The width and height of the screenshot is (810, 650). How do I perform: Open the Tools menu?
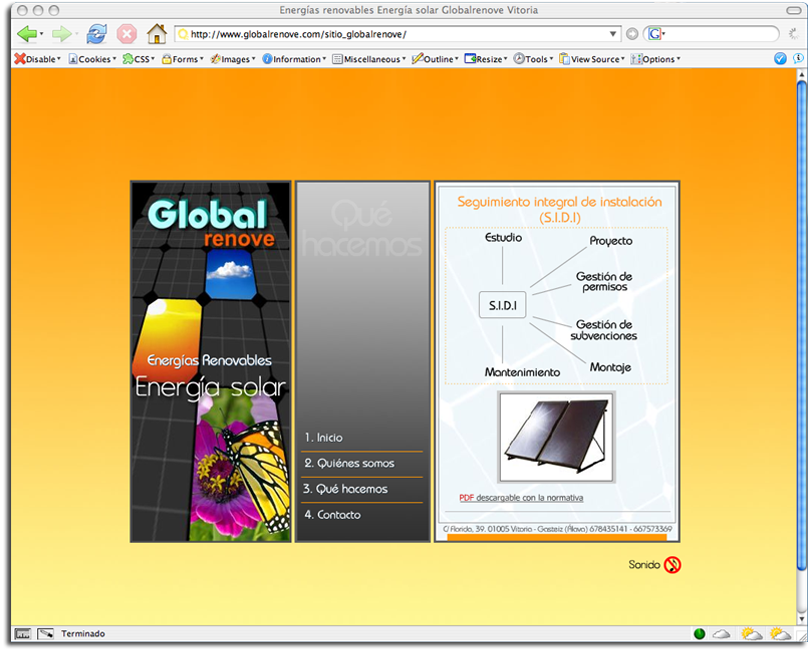[534, 59]
